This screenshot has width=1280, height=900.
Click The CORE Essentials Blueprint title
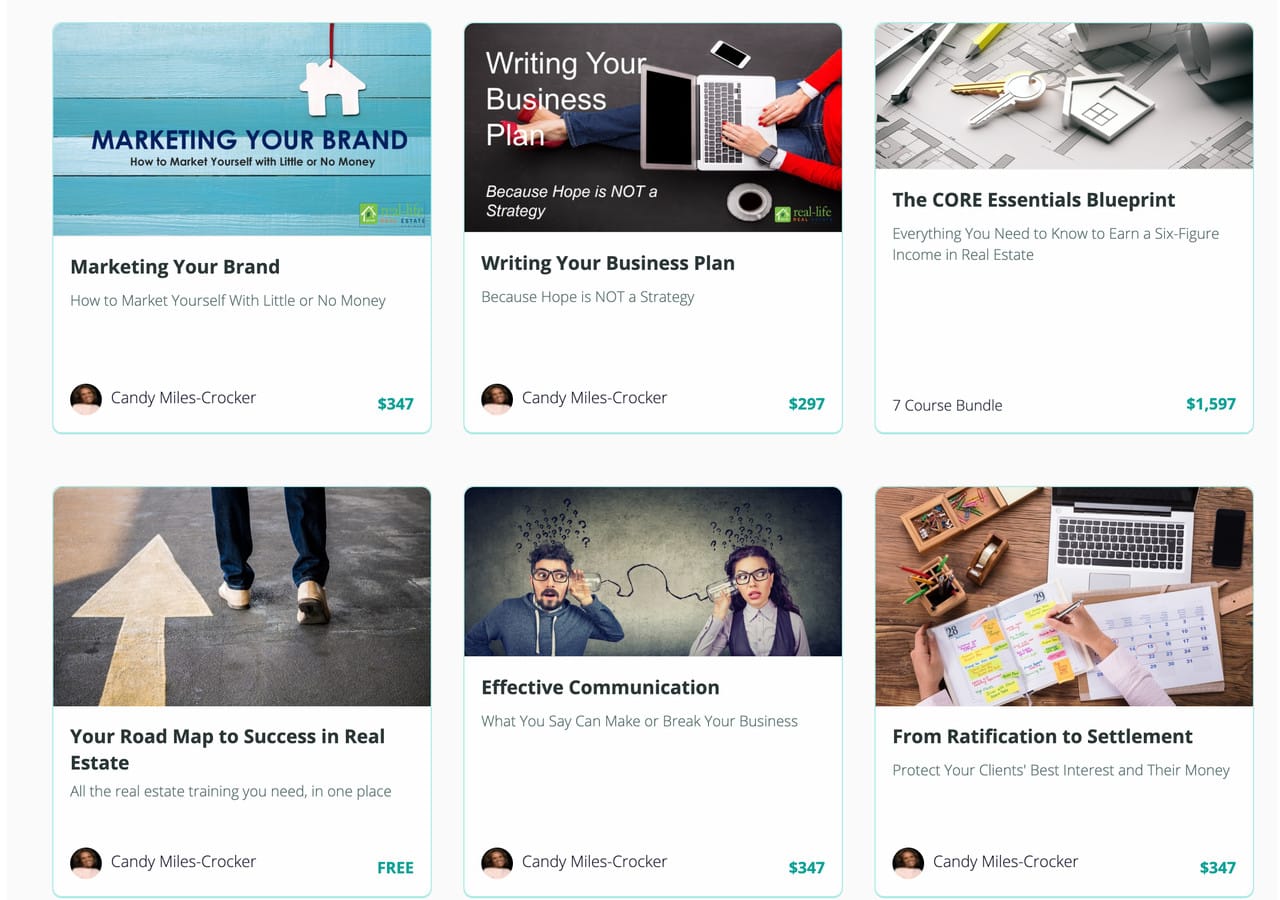[1034, 200]
